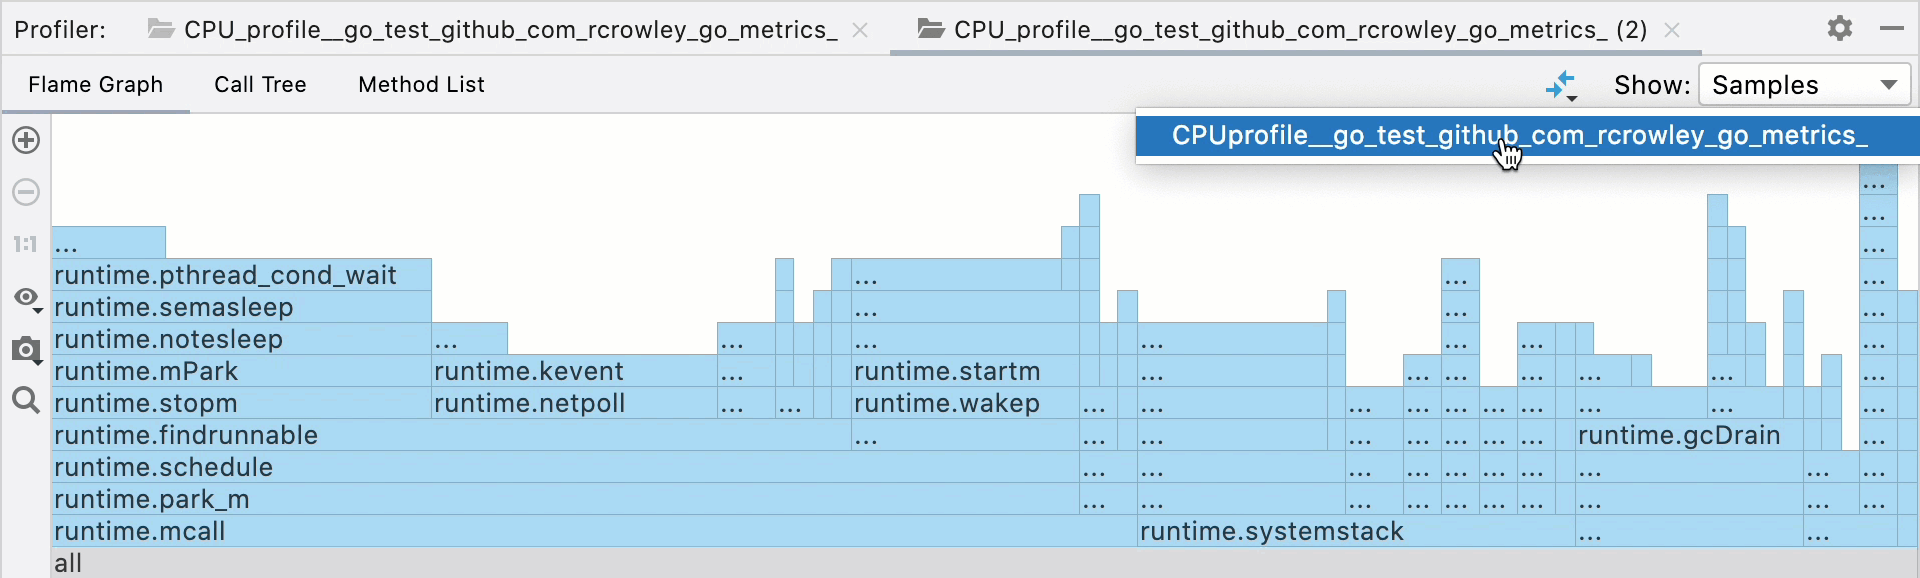Image resolution: width=1920 pixels, height=578 pixels.
Task: Open the Method List tab
Action: [420, 85]
